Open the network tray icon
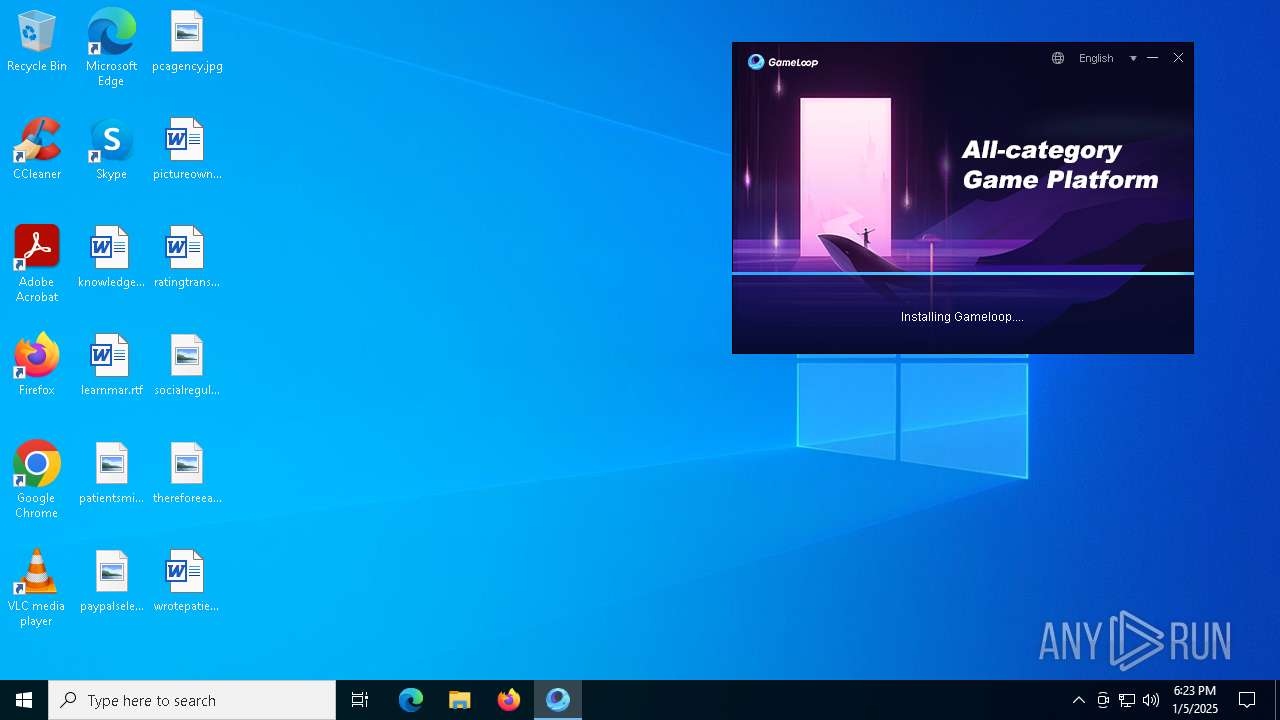Viewport: 1280px width, 720px height. (x=1127, y=700)
